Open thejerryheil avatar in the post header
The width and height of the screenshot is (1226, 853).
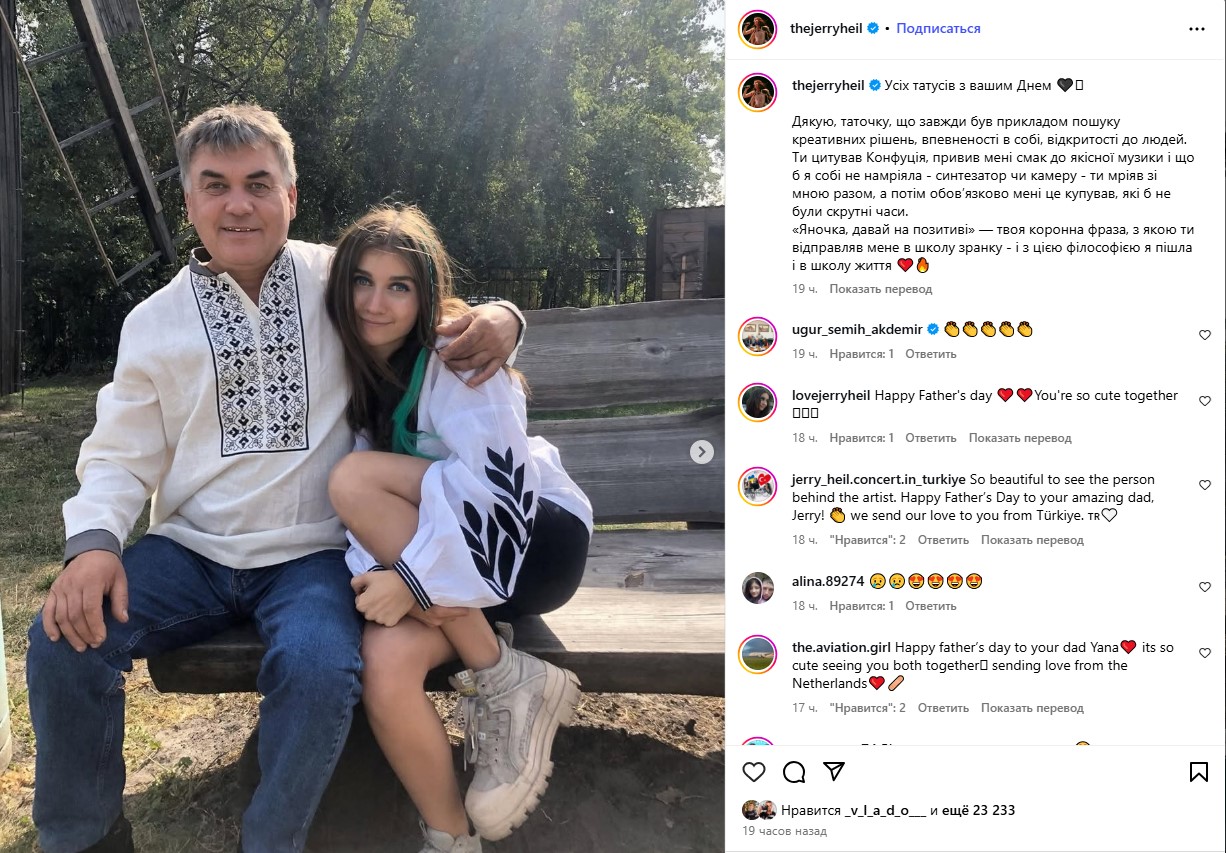(758, 29)
